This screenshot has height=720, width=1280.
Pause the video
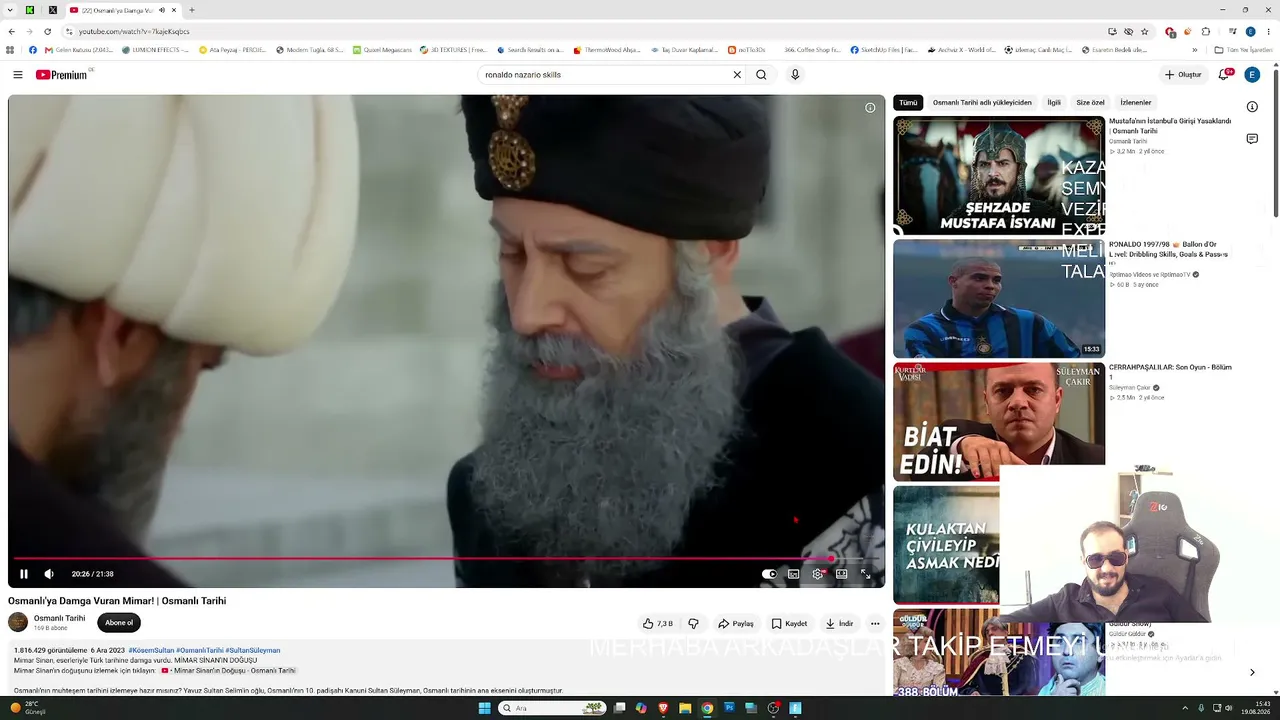point(24,574)
